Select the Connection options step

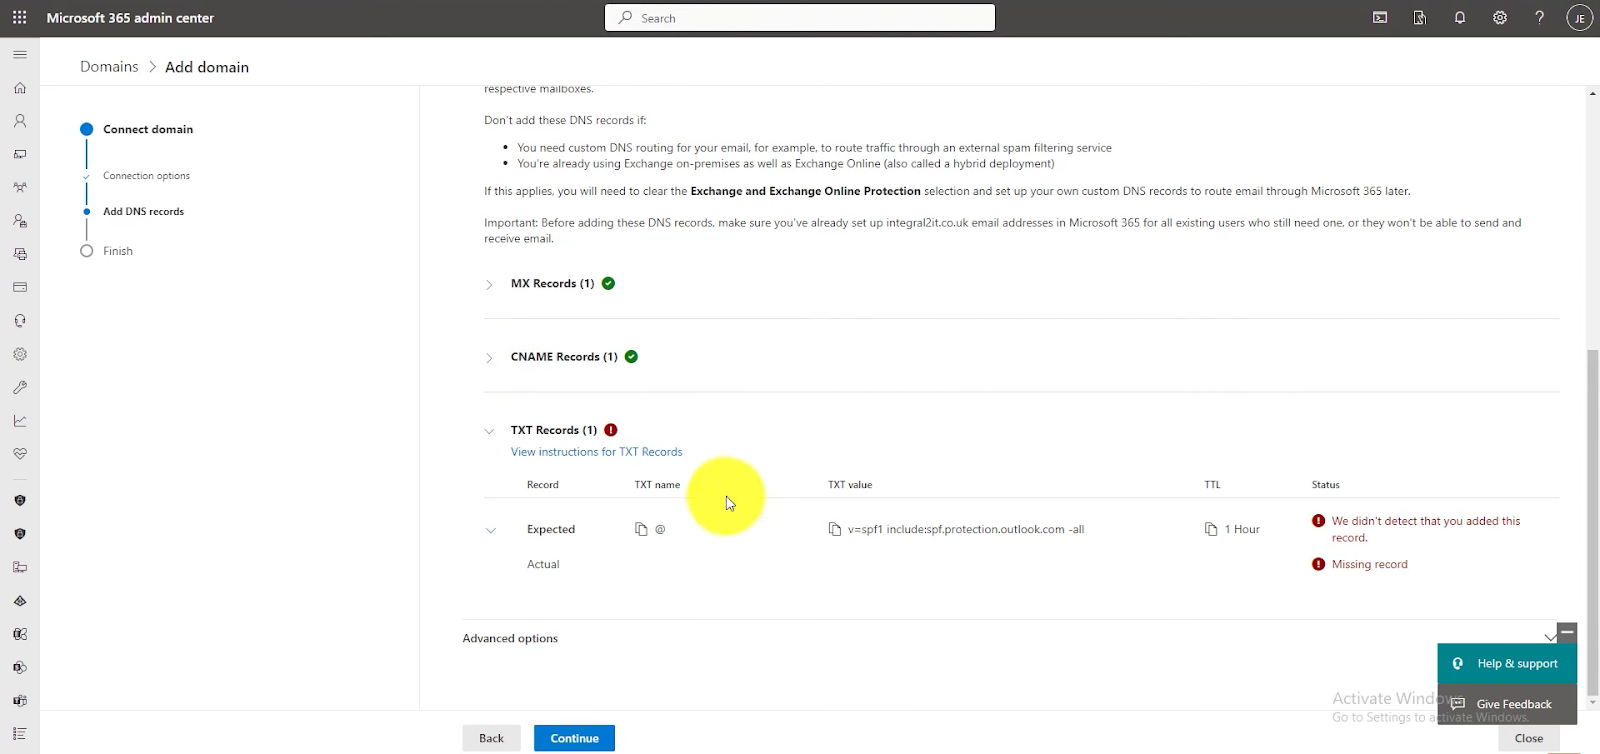146,176
